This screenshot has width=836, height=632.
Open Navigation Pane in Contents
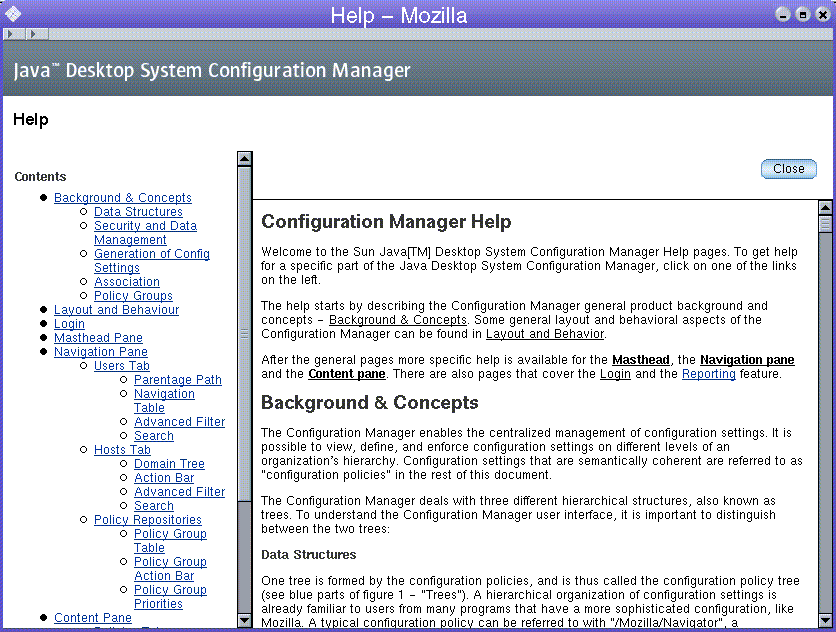point(101,352)
